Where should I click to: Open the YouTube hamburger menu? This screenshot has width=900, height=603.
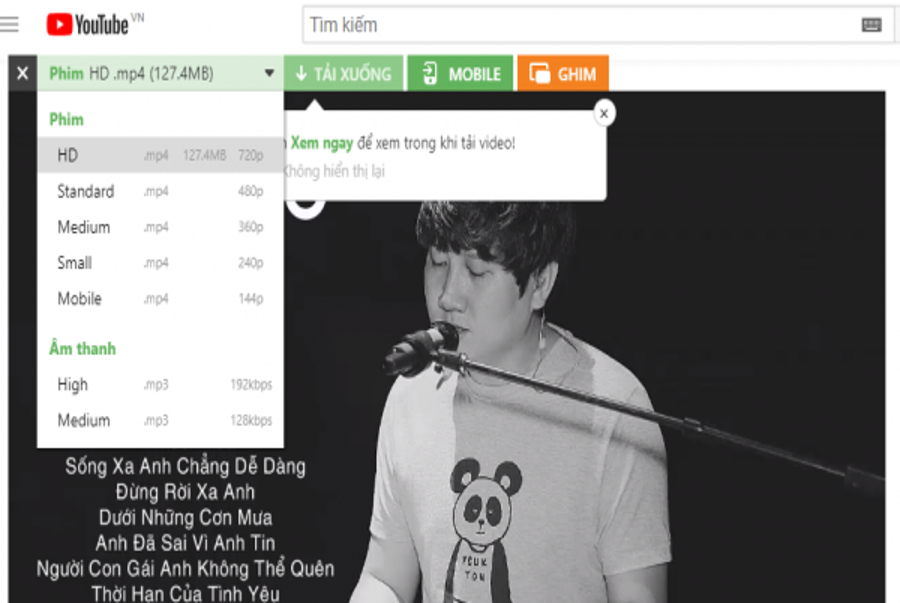tap(9, 24)
